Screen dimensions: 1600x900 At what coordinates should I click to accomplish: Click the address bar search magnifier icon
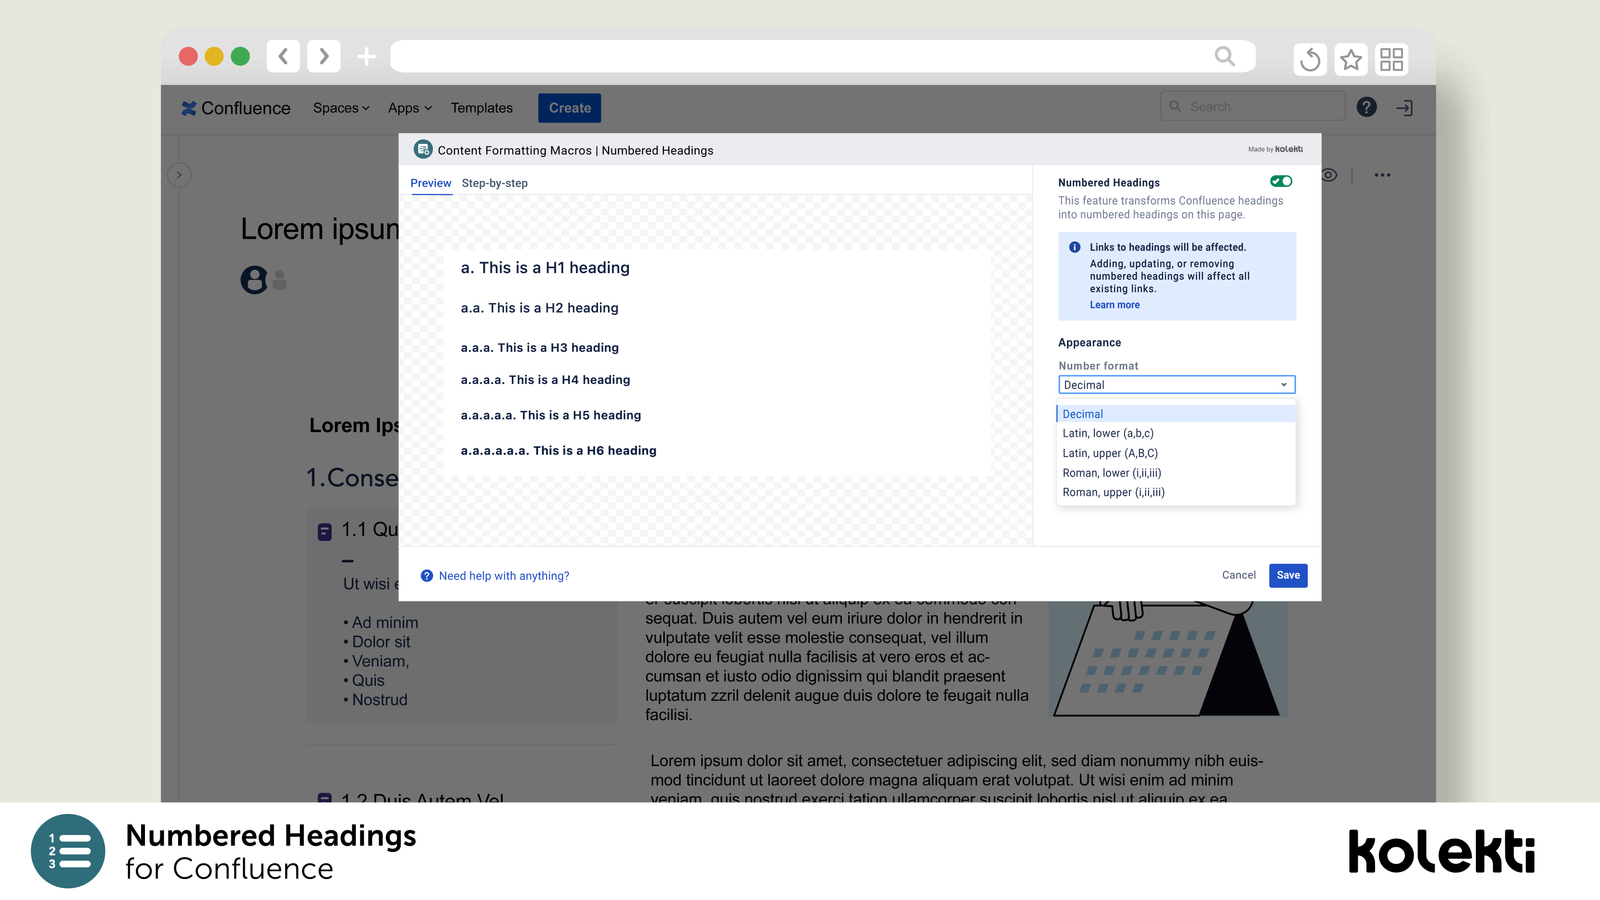point(1225,56)
